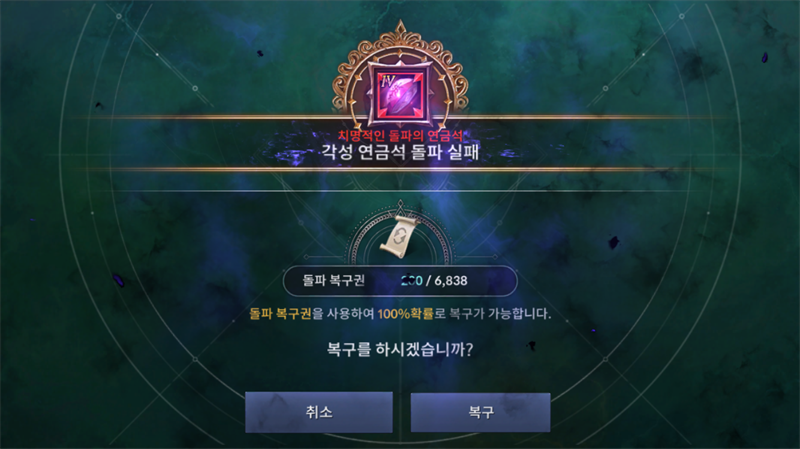Click the diamond tip atop the scroll emblem
800x449 pixels.
[x=401, y=205]
